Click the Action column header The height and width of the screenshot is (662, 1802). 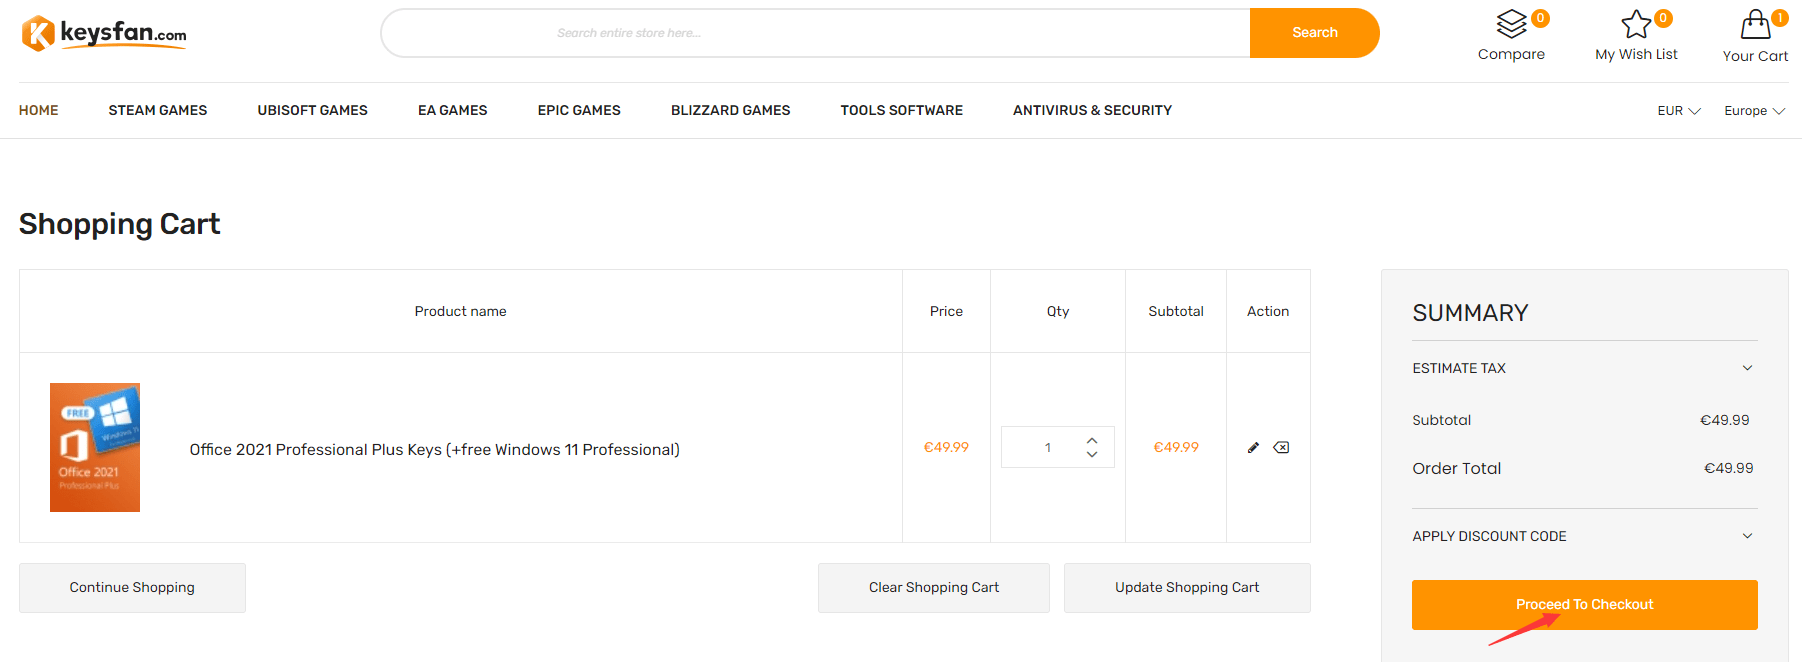point(1268,311)
